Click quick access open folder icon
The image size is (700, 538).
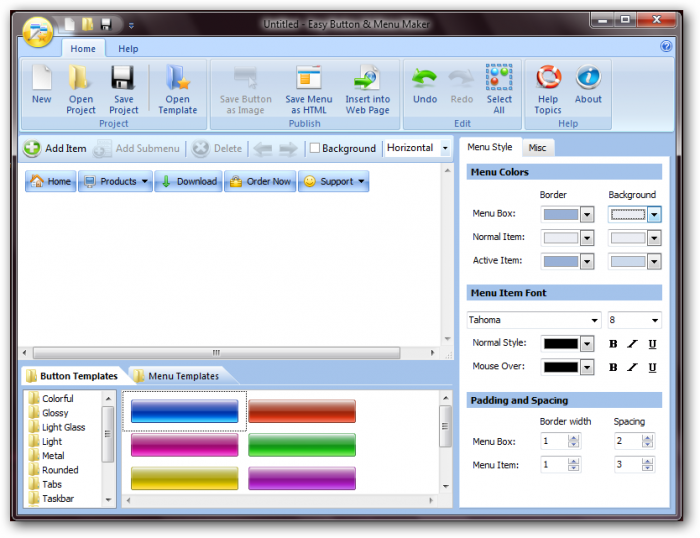tap(88, 24)
